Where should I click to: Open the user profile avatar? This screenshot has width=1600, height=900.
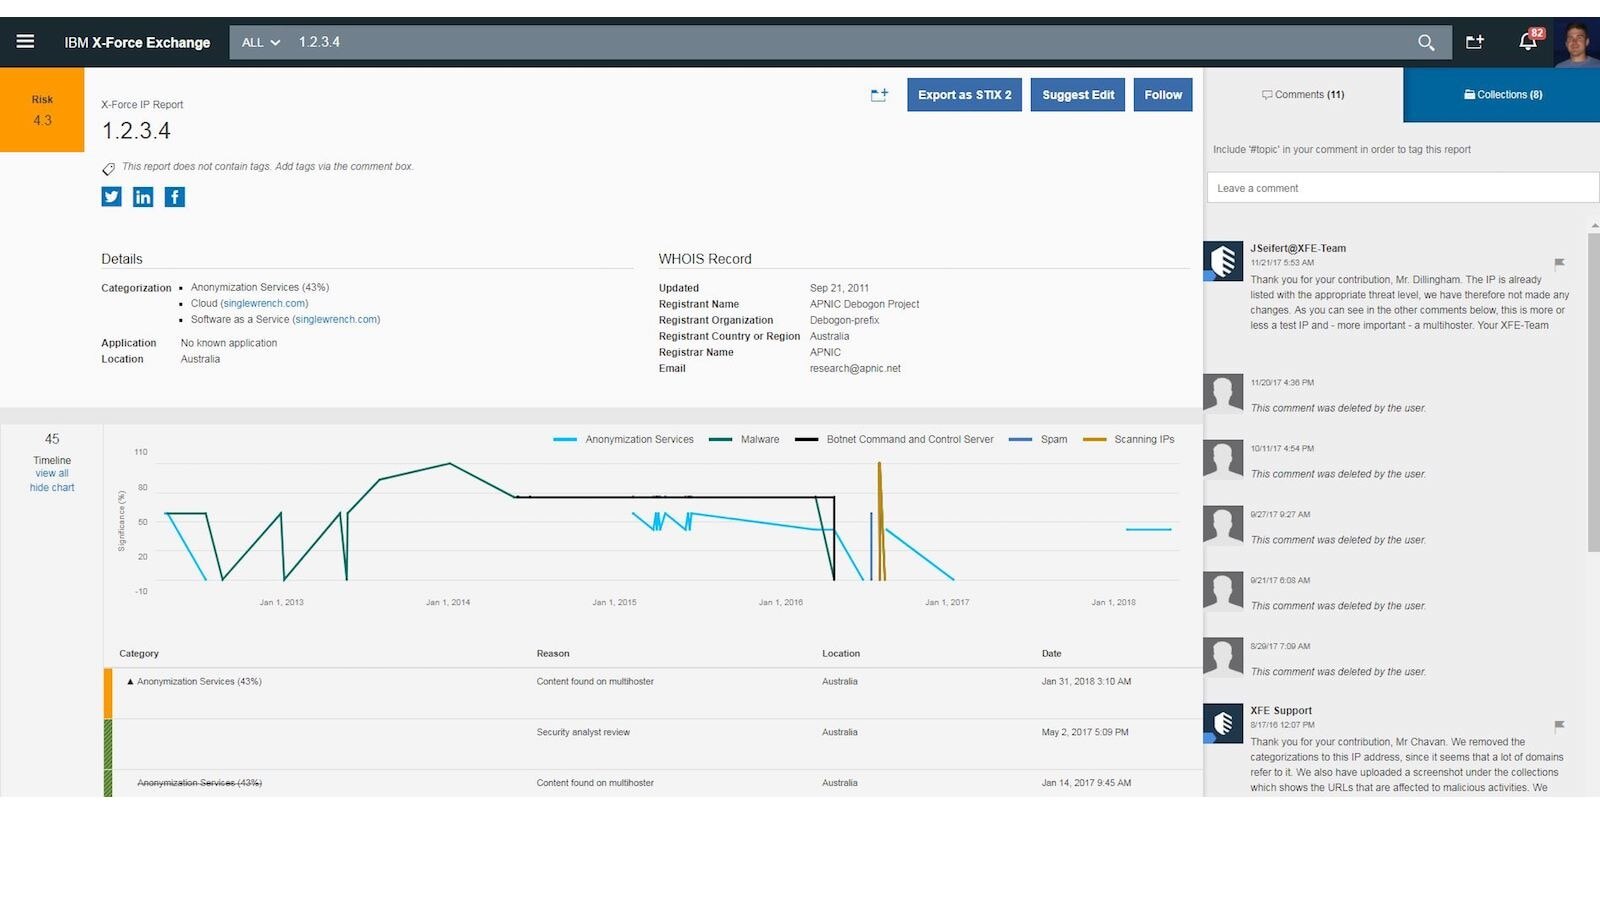(x=1577, y=43)
